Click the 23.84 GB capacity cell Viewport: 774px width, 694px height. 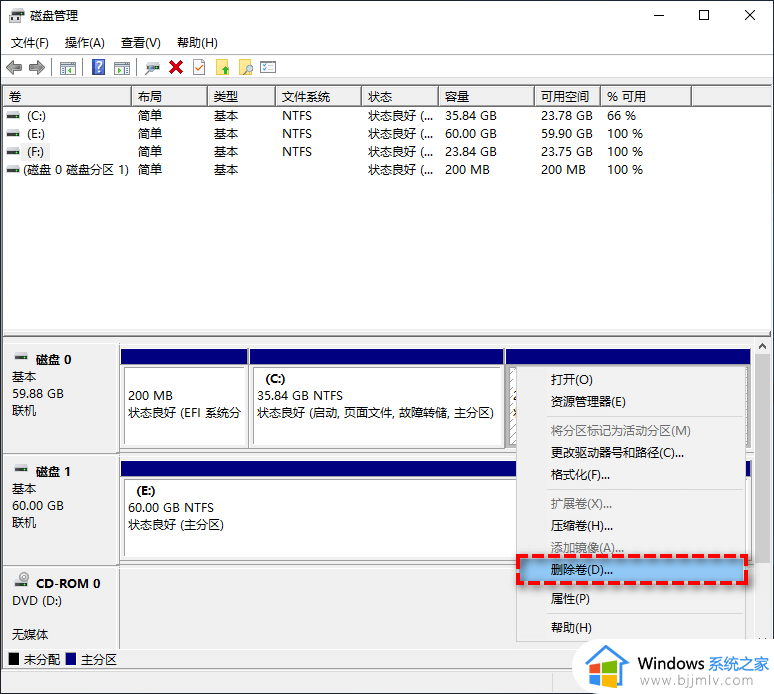click(x=471, y=152)
